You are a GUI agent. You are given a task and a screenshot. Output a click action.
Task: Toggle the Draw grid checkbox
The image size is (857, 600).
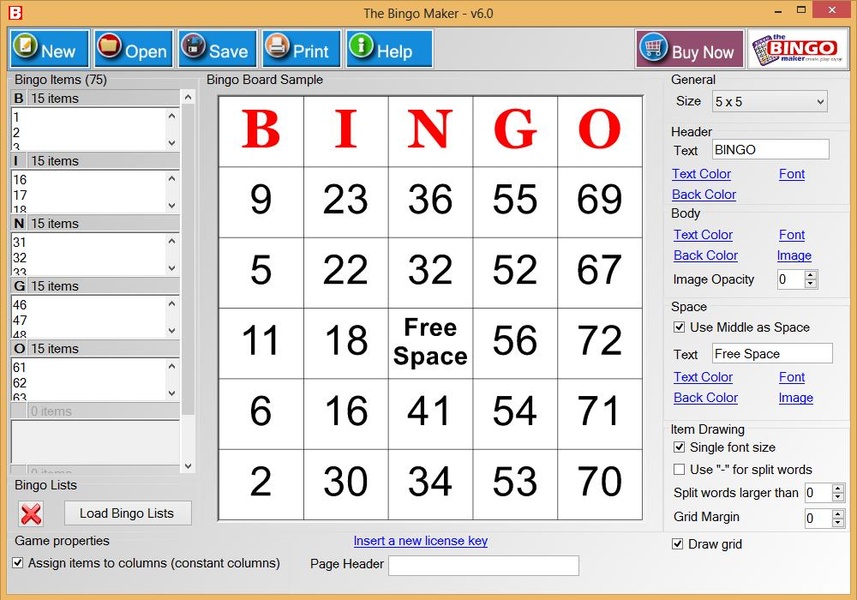coord(677,544)
